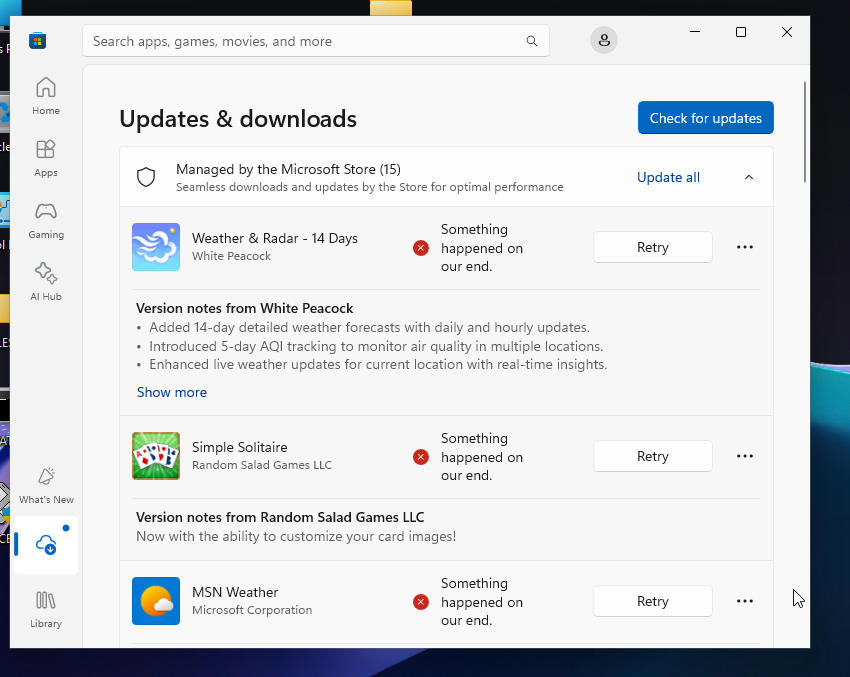850x677 pixels.
Task: Maximize the Microsoft Store window
Action: (740, 33)
